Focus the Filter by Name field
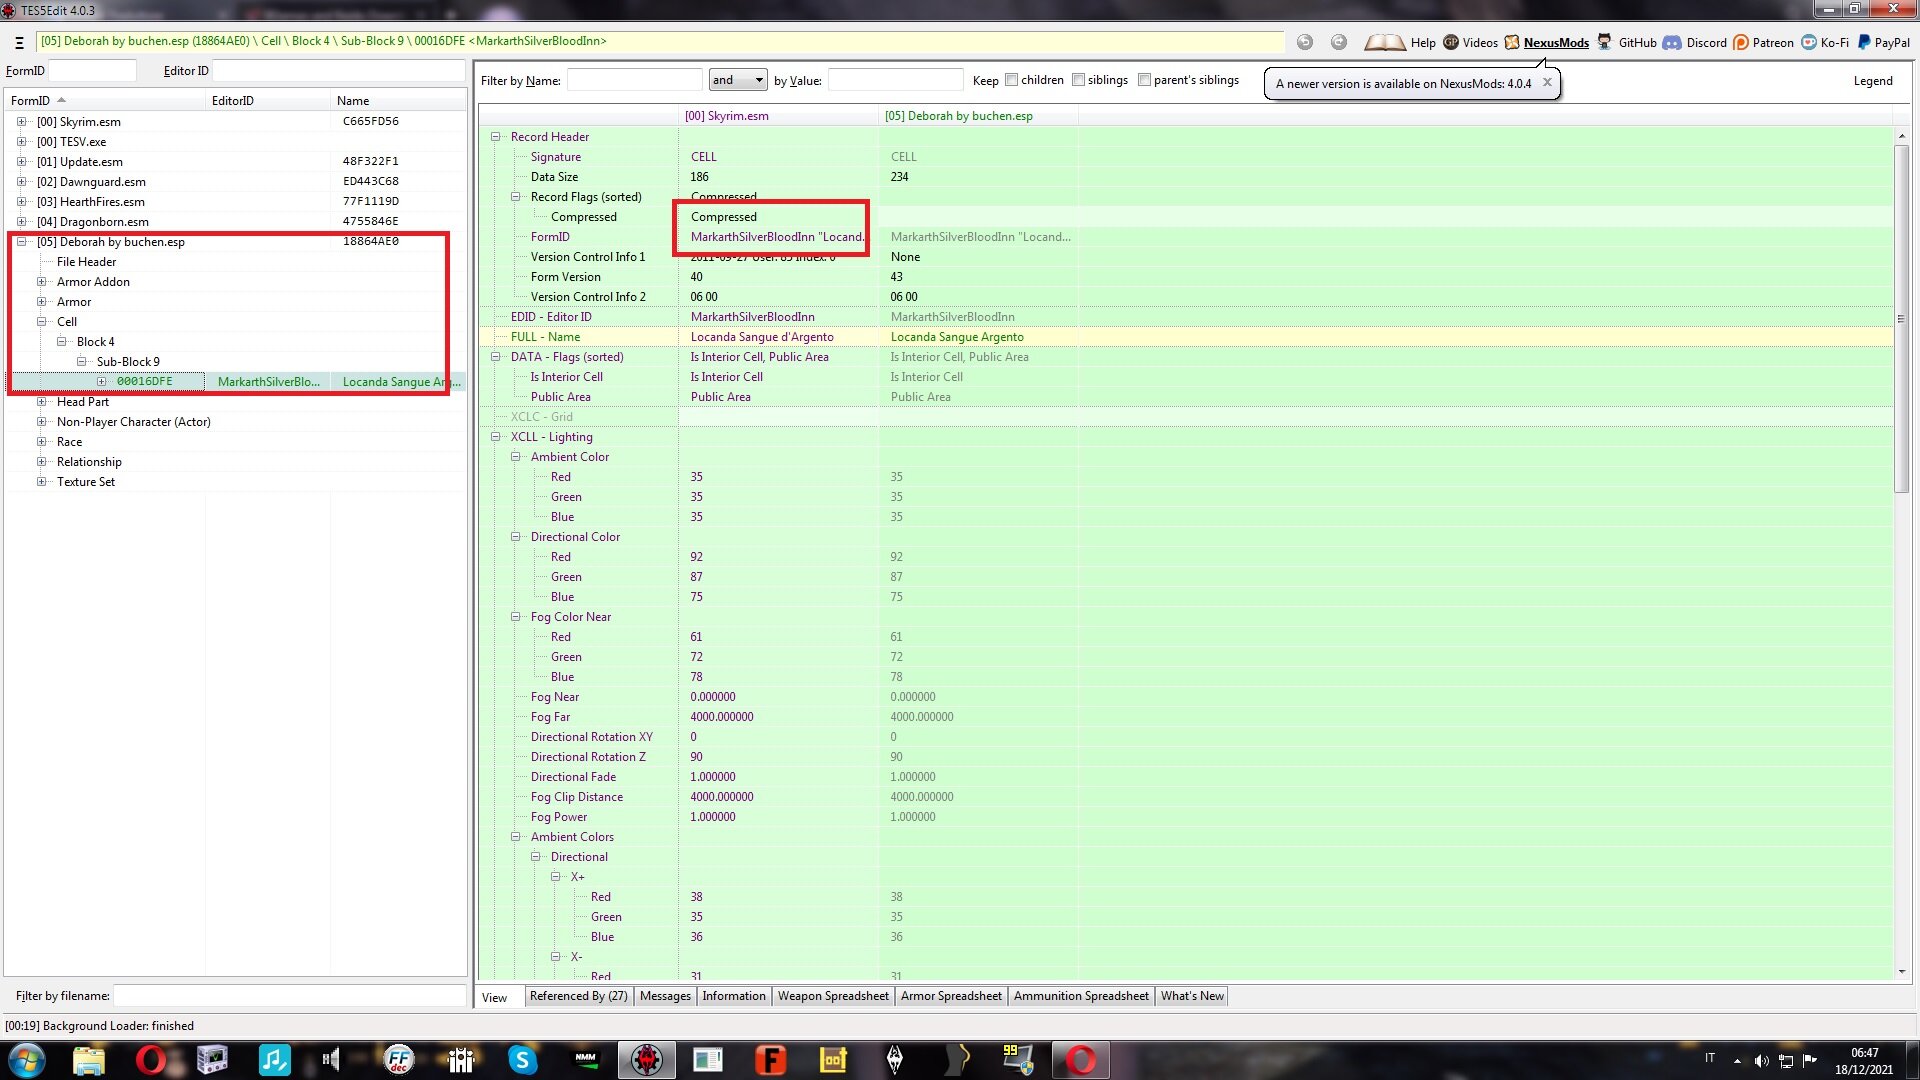This screenshot has width=1920, height=1080. click(x=634, y=80)
